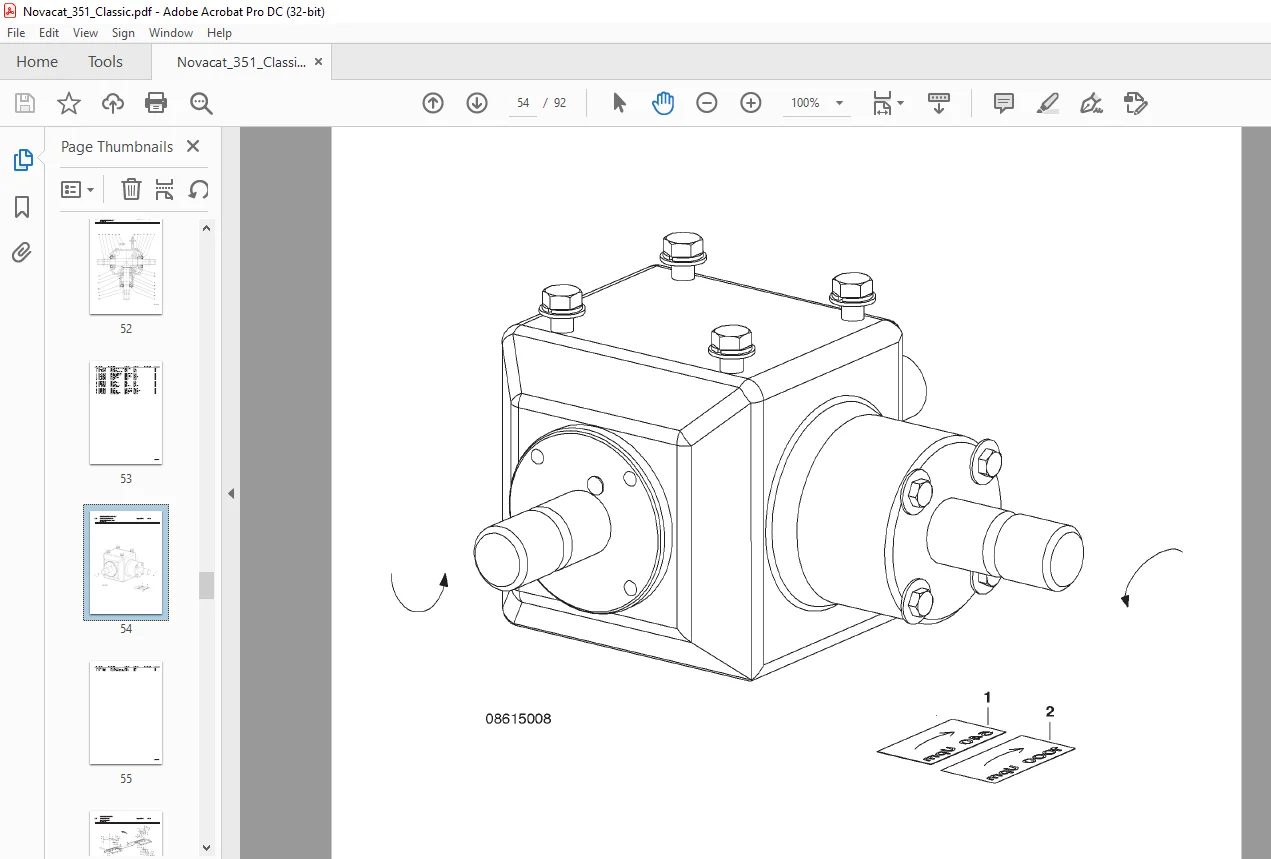The width and height of the screenshot is (1271, 859).
Task: Switch to the Tools tab
Action: pyautogui.click(x=105, y=62)
